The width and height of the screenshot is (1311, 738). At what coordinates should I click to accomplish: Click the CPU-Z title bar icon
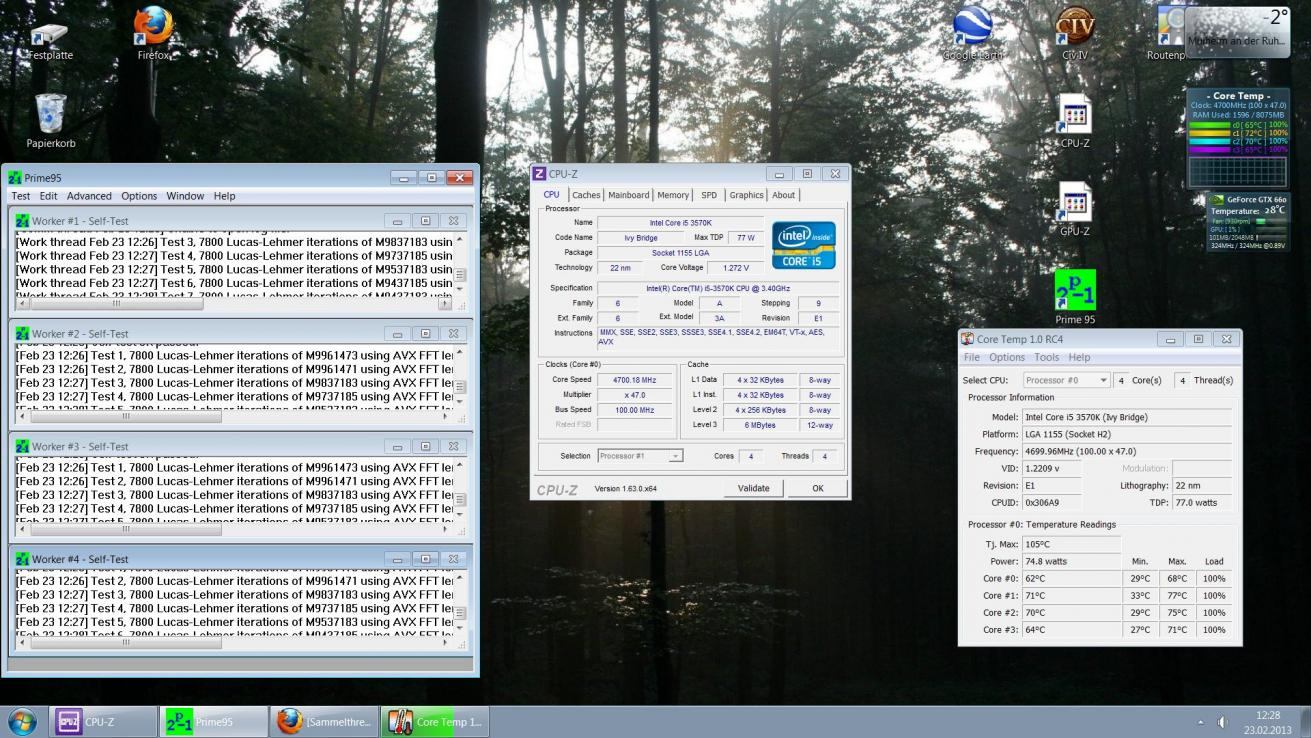pos(540,174)
